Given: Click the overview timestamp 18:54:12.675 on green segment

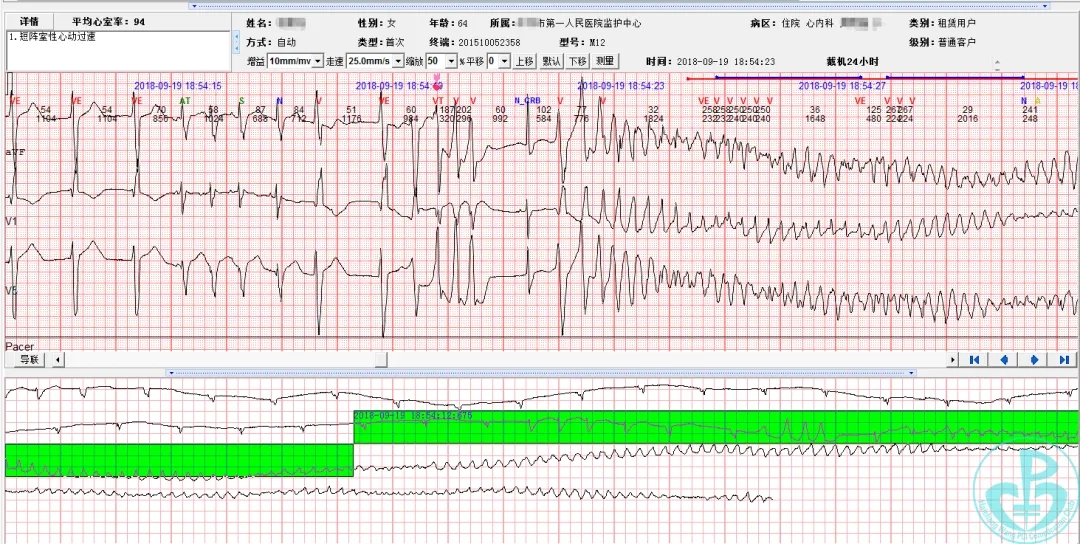Looking at the screenshot, I should pyautogui.click(x=413, y=415).
